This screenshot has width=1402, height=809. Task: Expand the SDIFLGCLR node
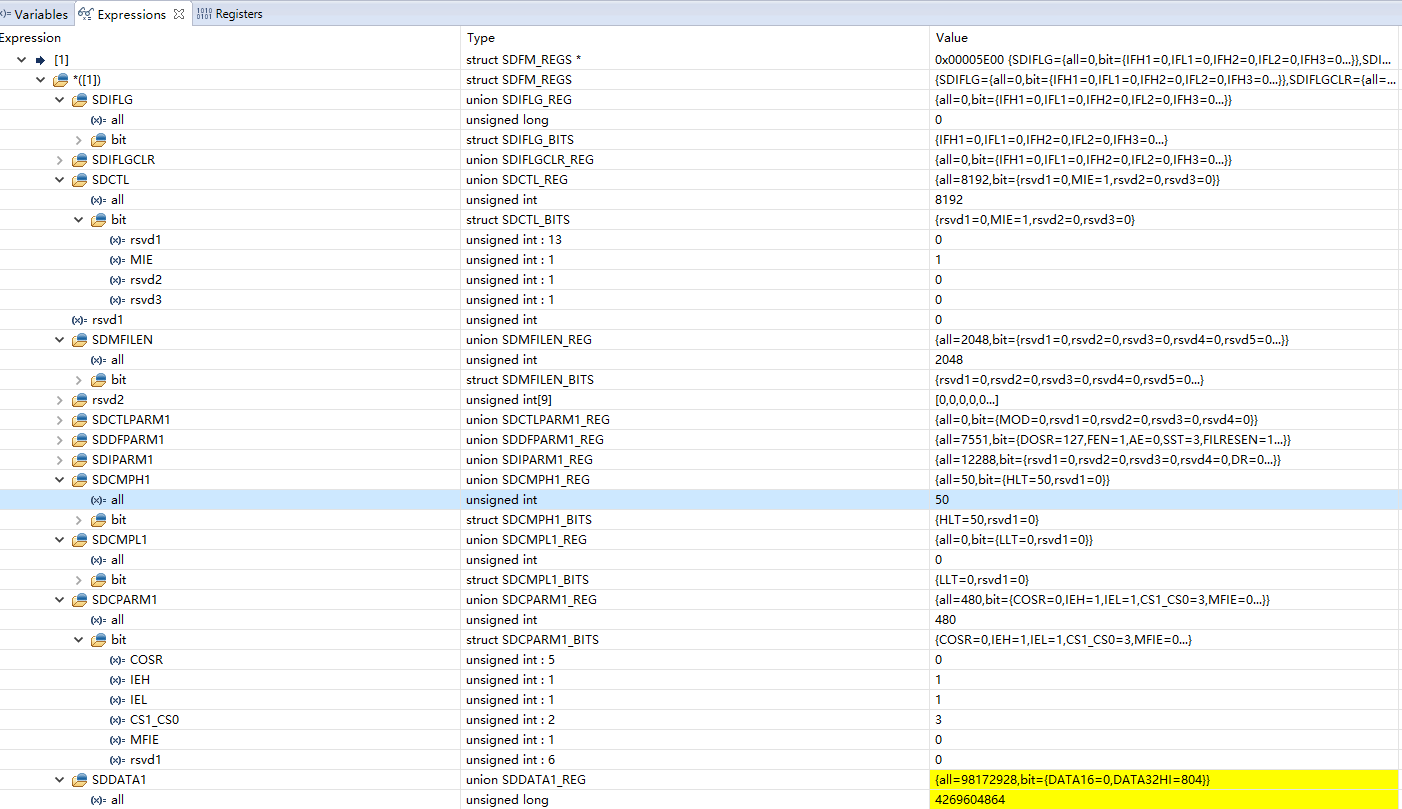[60, 160]
